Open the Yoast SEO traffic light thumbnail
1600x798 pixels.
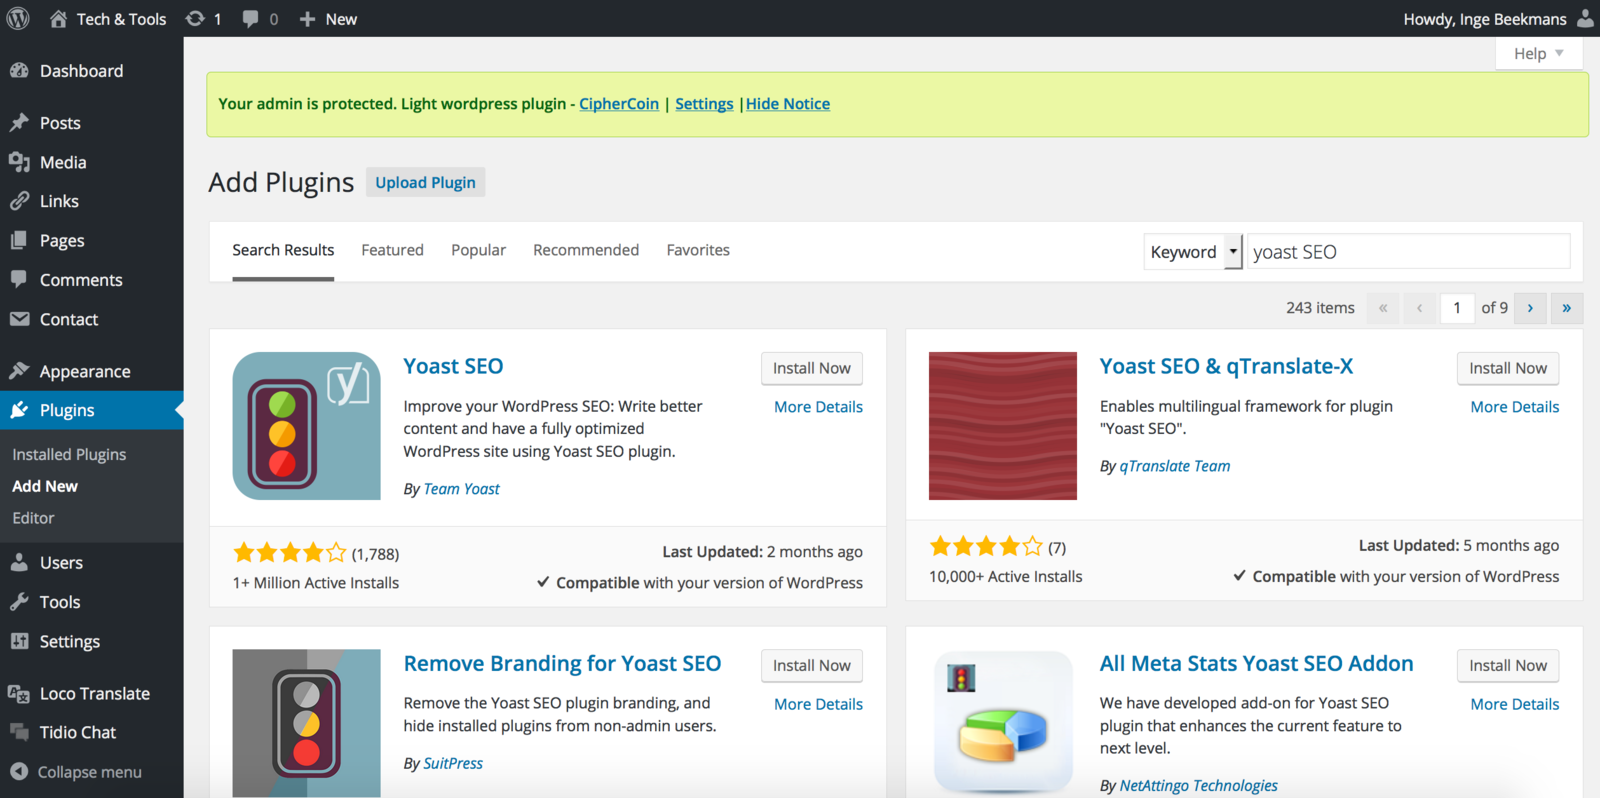click(306, 426)
